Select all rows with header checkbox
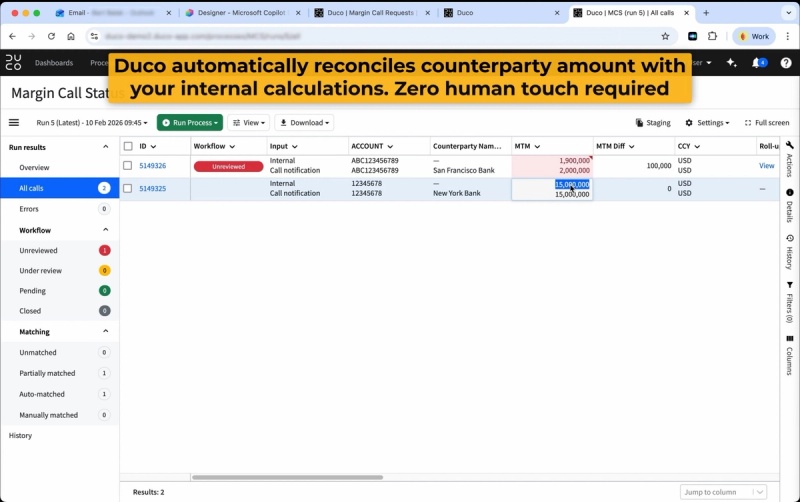 (128, 146)
